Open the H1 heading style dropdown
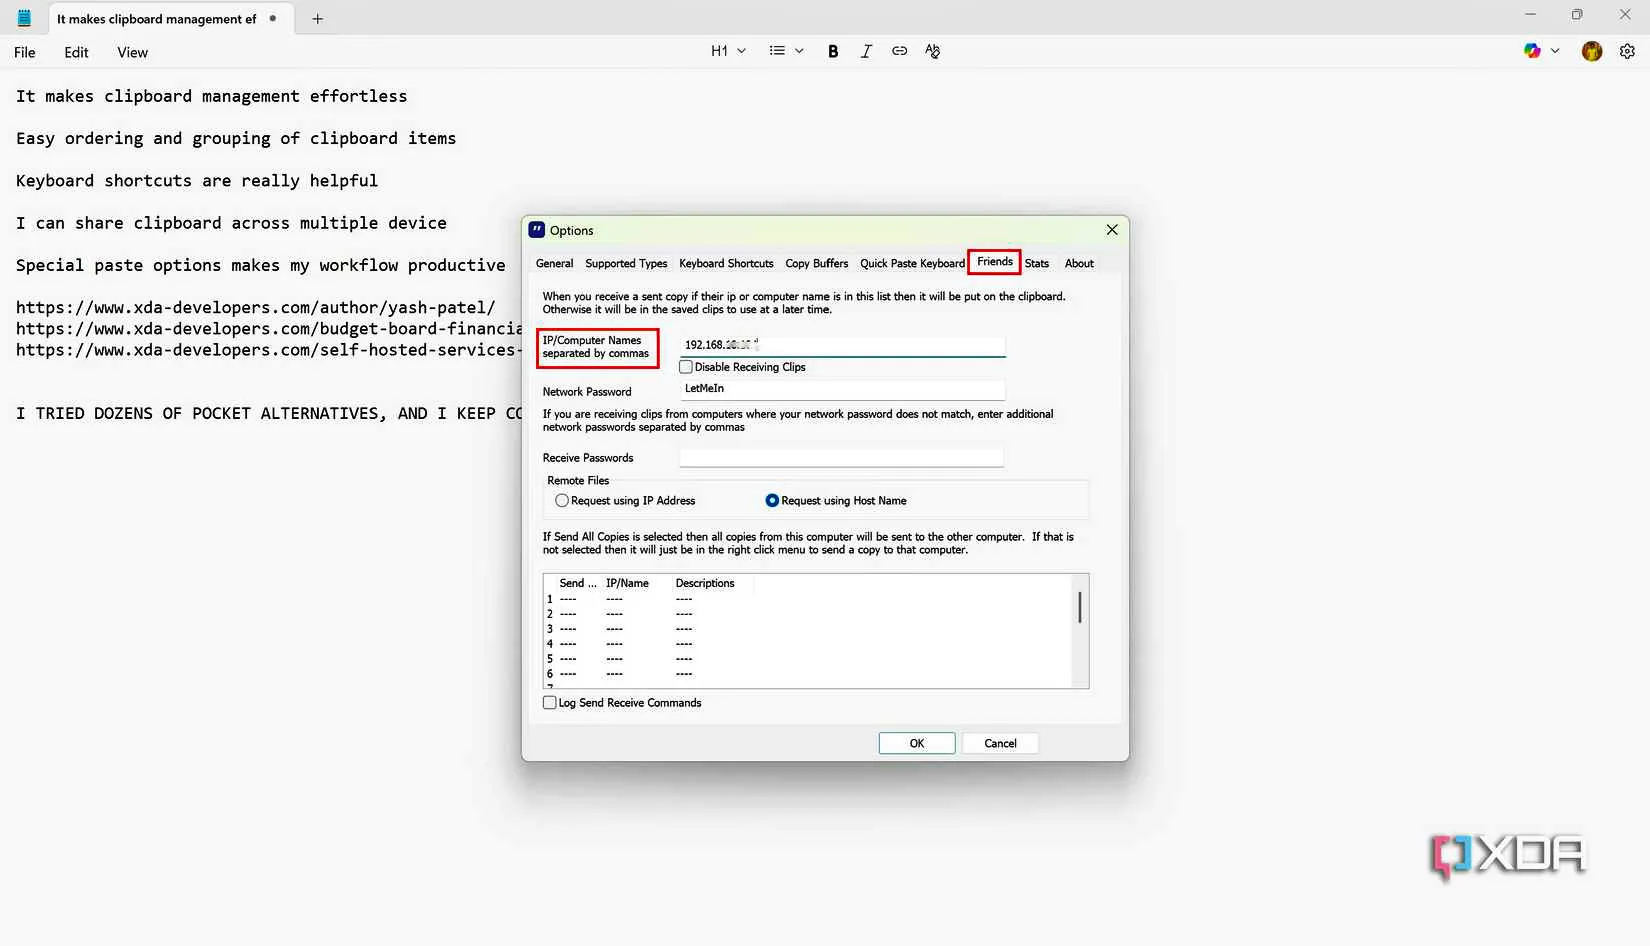 [x=729, y=51]
